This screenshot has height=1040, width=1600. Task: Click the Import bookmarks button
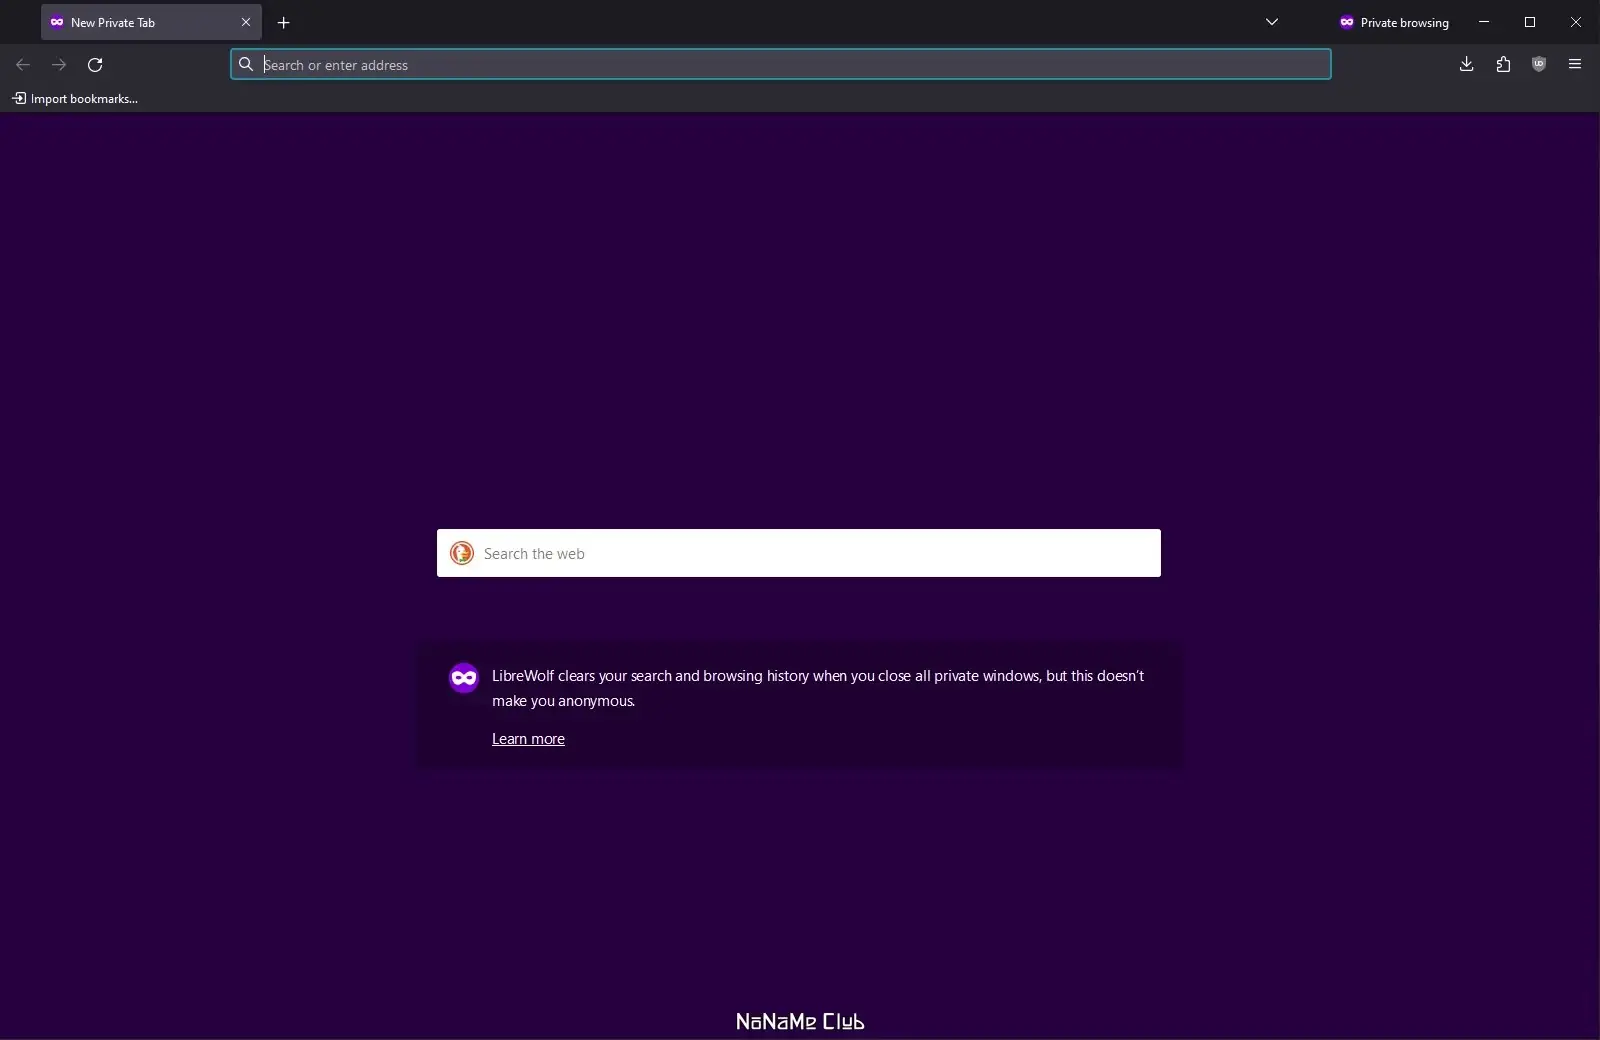click(75, 98)
